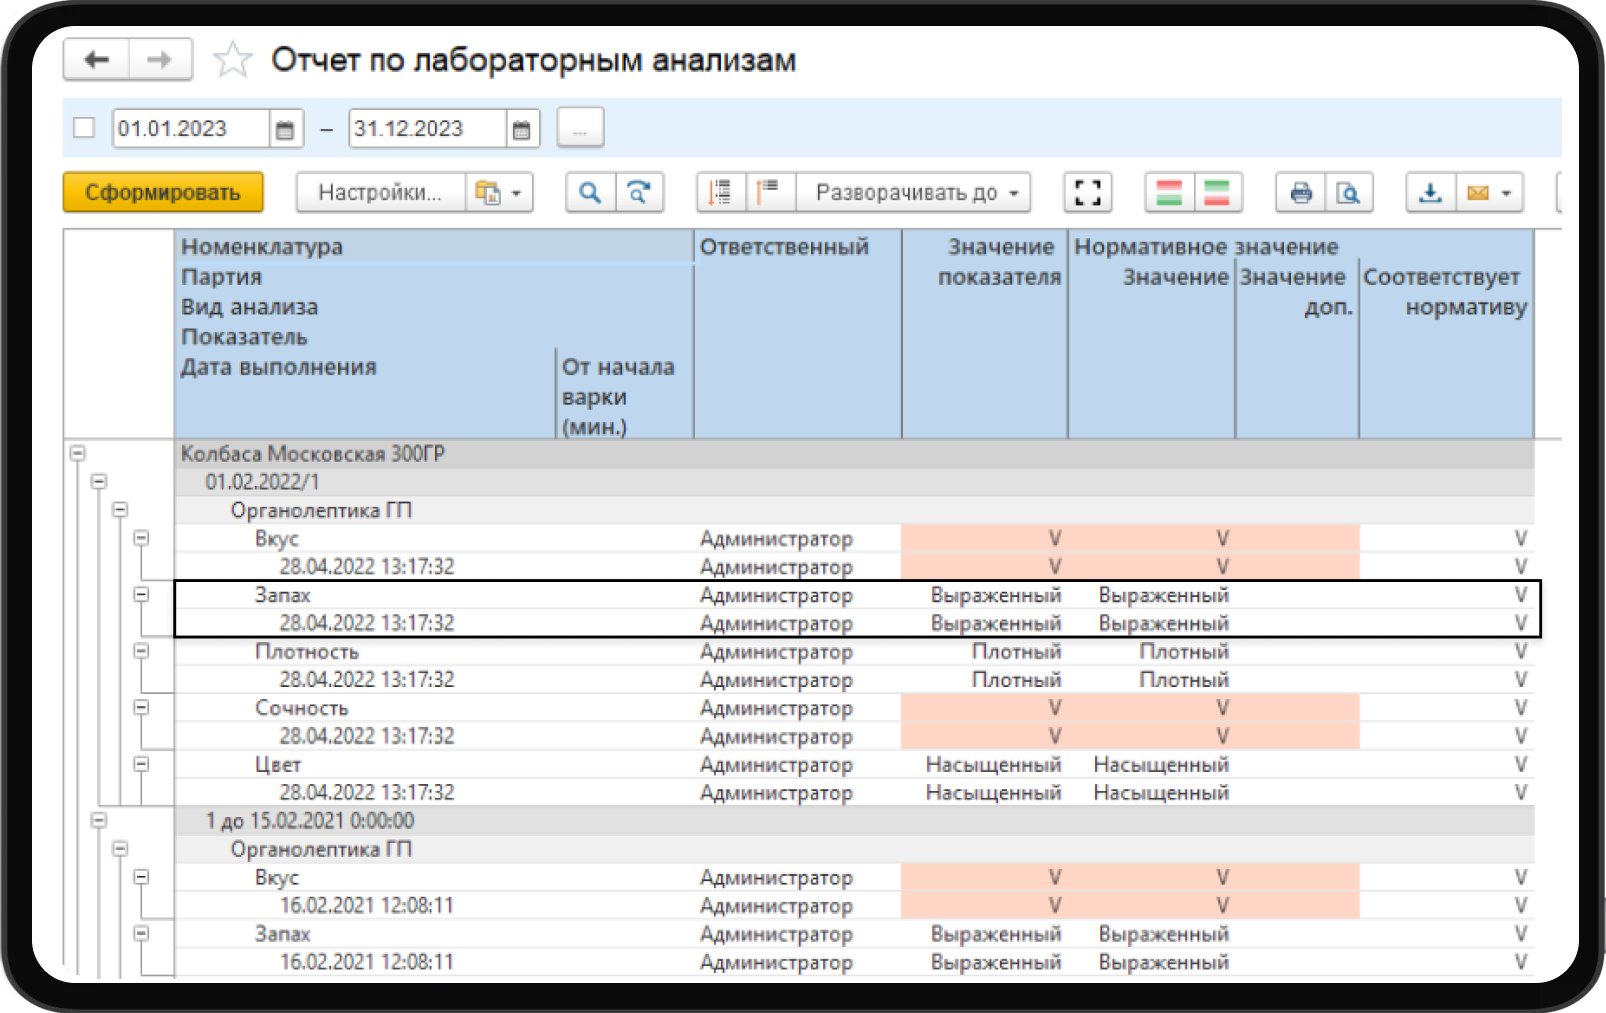1606x1013 pixels.
Task: Toggle full screen mode for the report
Action: tap(1088, 192)
